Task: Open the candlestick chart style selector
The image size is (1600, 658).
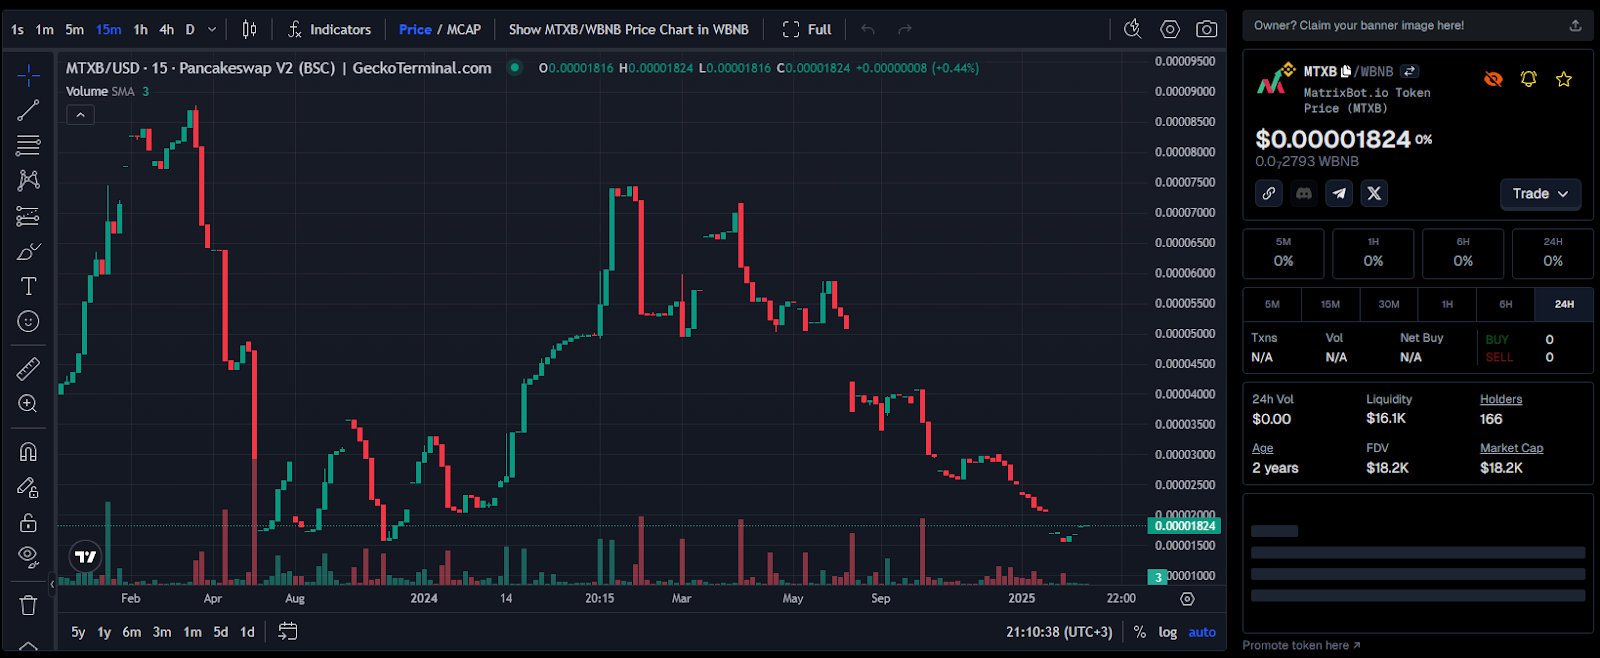Action: 249,30
